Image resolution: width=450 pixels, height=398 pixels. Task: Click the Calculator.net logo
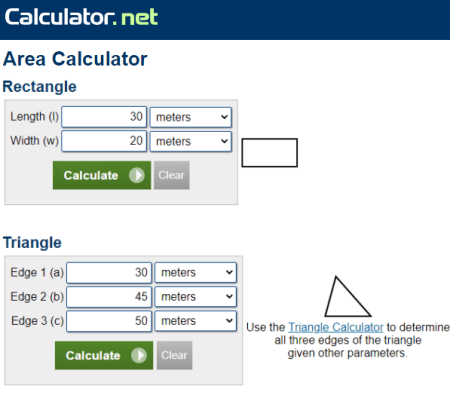(x=81, y=17)
